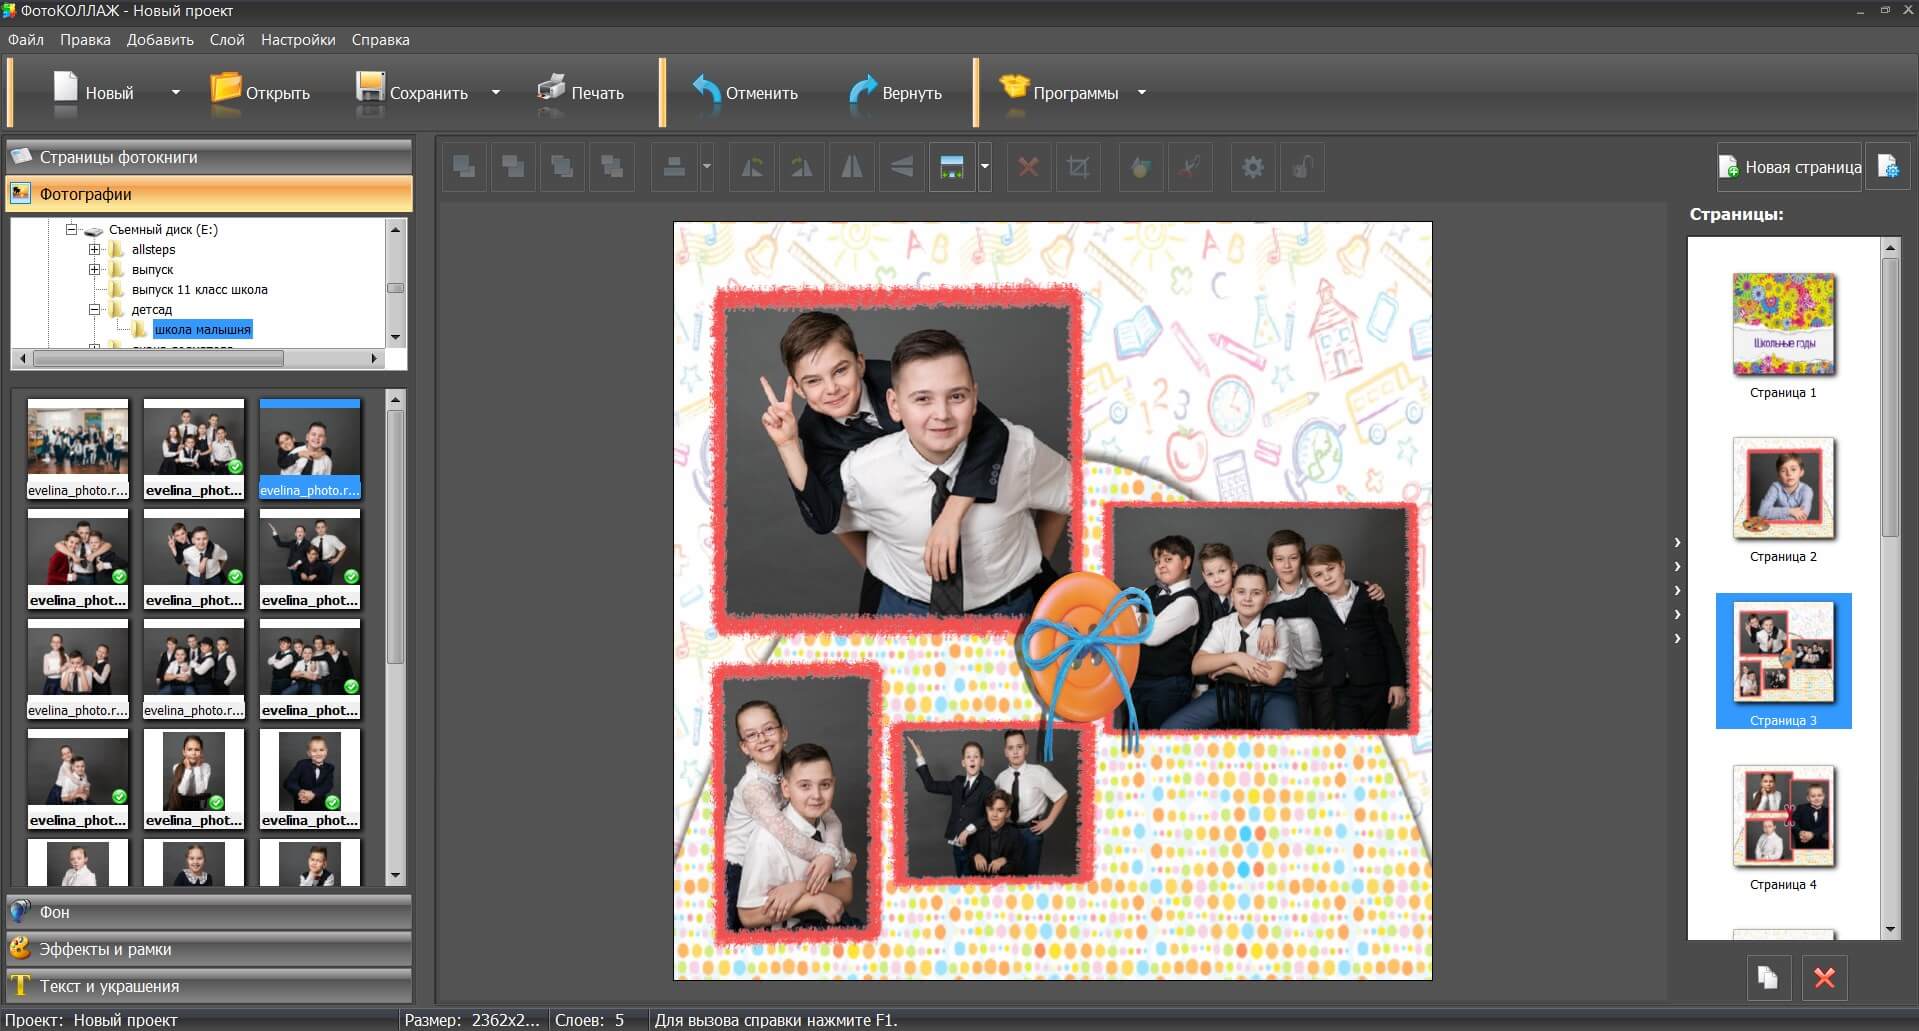Open the align objects dropdown arrow
The width and height of the screenshot is (1919, 1031).
pos(707,167)
